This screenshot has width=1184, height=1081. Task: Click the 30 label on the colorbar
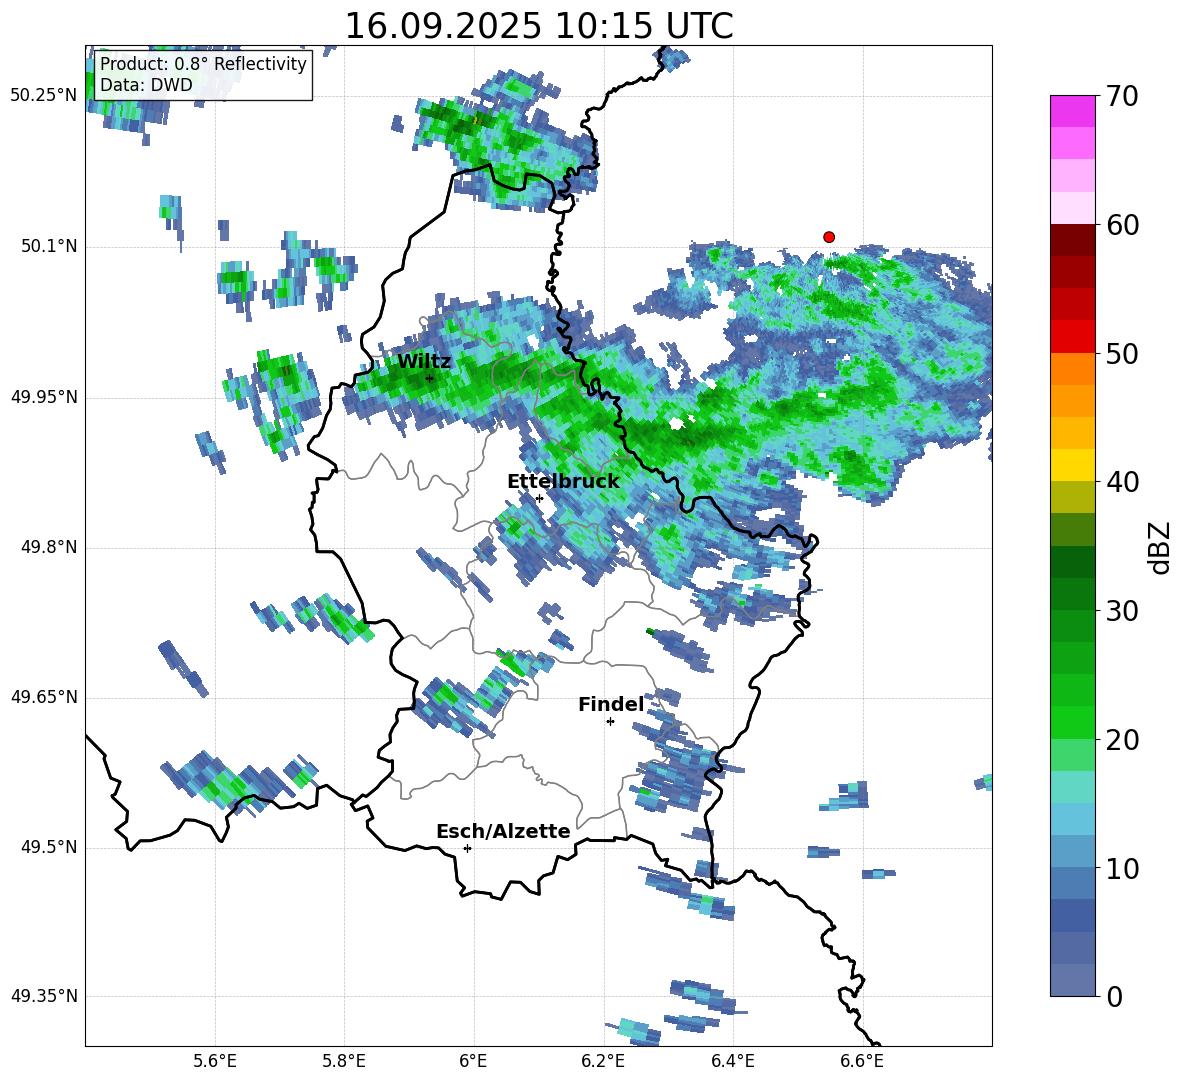(1121, 611)
